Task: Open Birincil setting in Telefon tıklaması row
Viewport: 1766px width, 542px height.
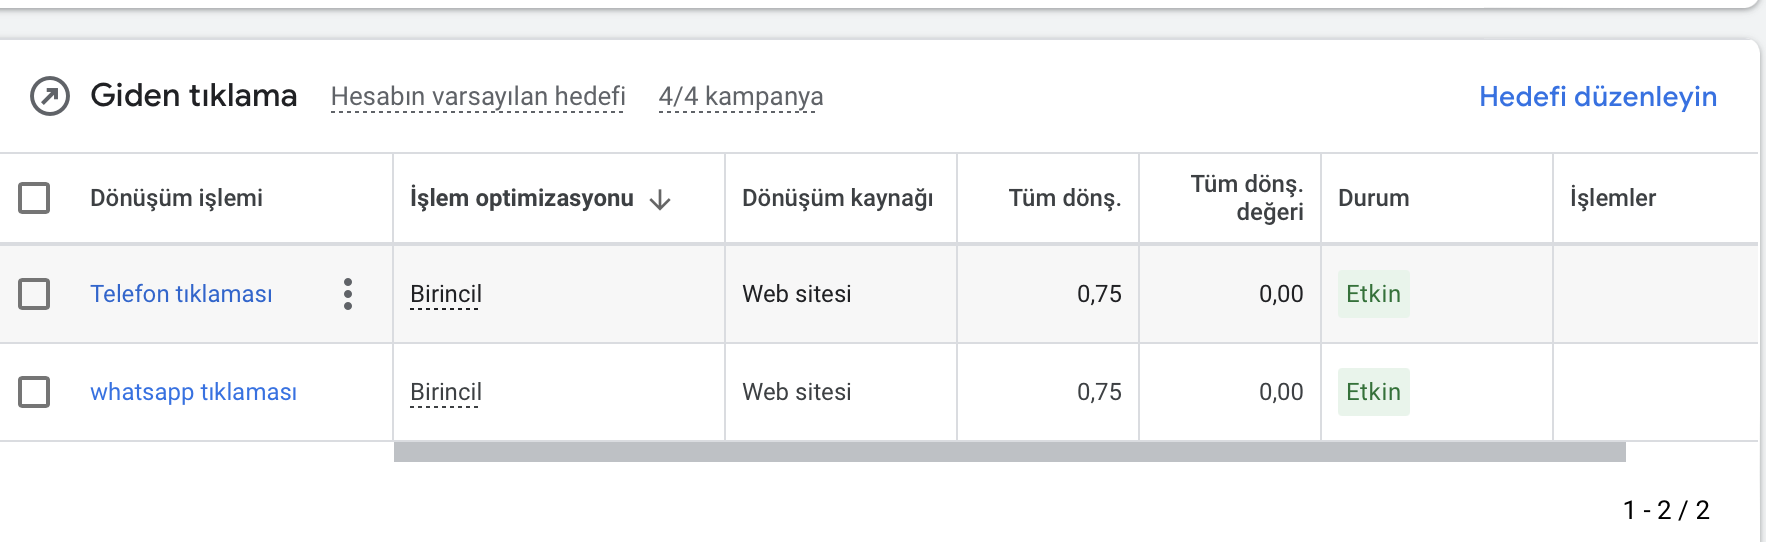Action: pos(446,294)
